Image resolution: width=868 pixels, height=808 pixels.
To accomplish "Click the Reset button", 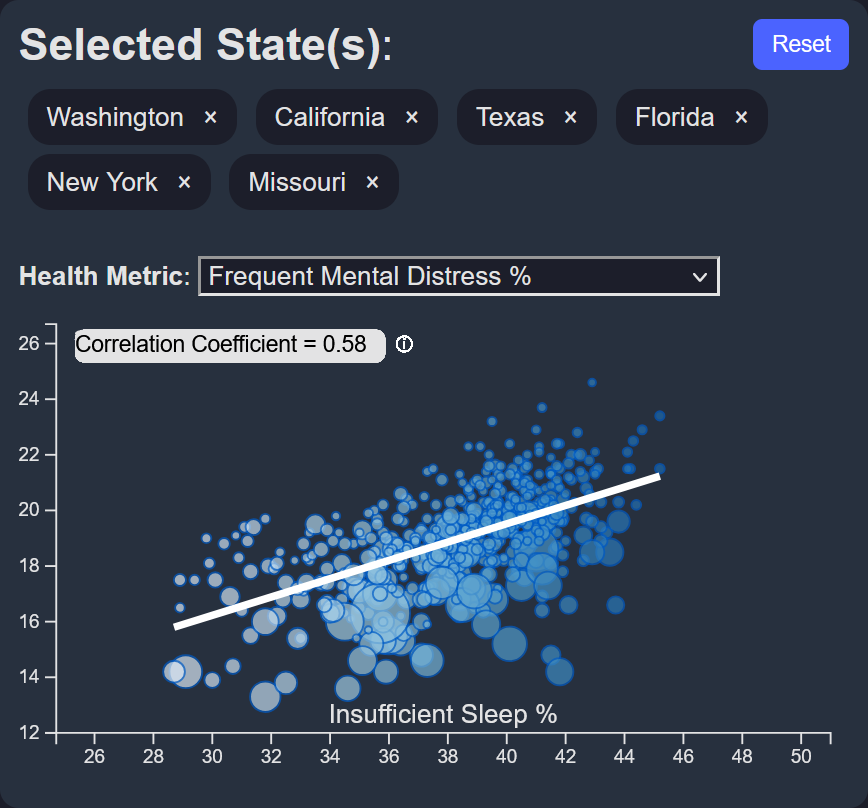I will (x=800, y=44).
